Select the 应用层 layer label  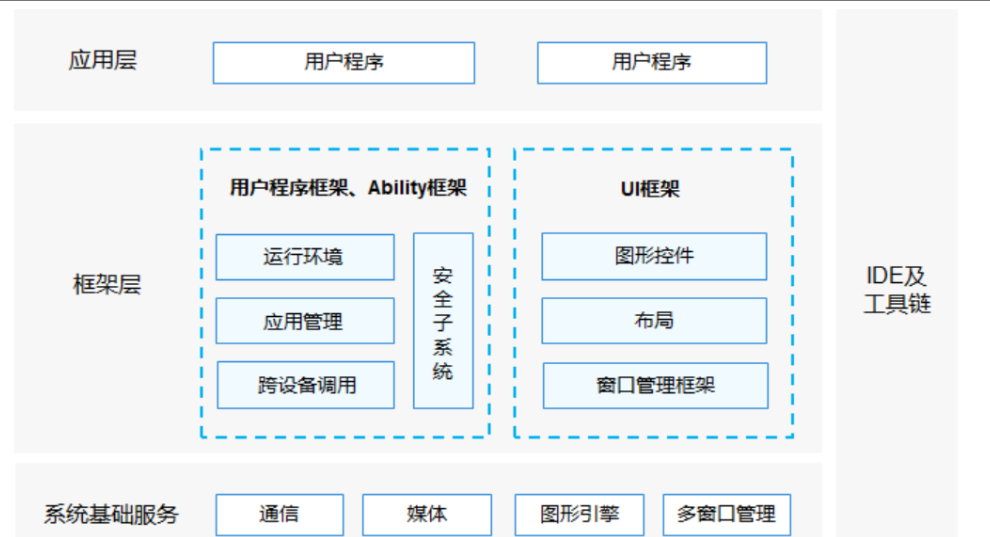pos(103,61)
